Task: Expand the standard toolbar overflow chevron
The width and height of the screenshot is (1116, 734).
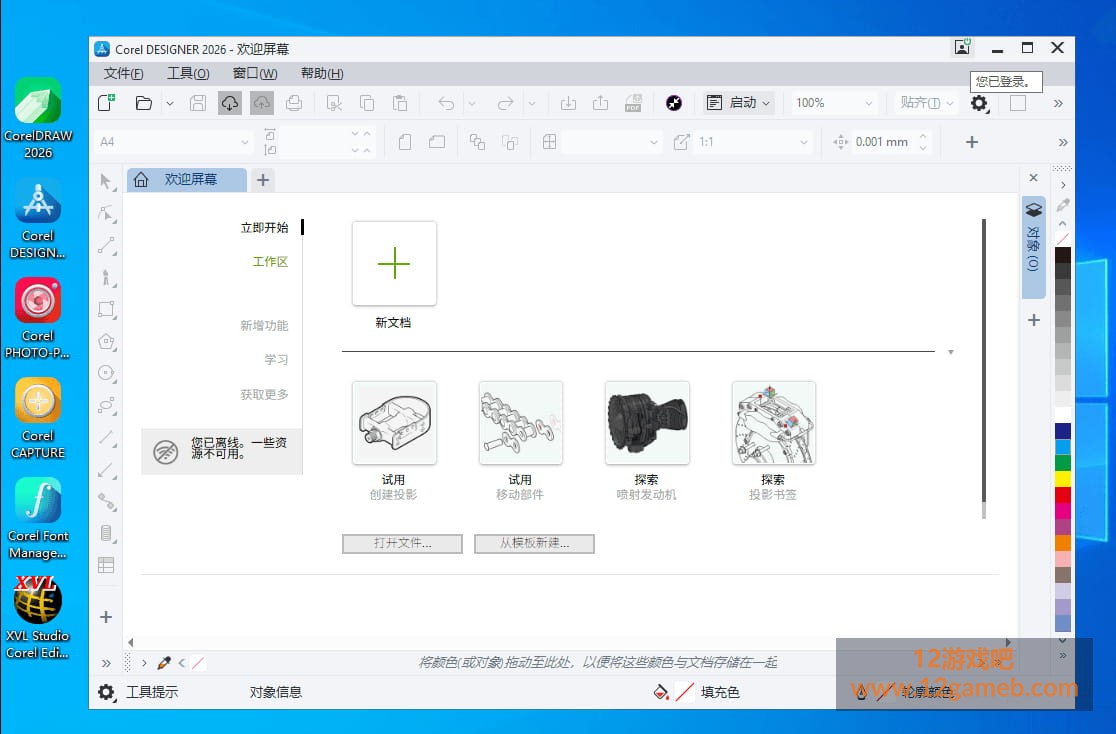Action: [x=1058, y=104]
